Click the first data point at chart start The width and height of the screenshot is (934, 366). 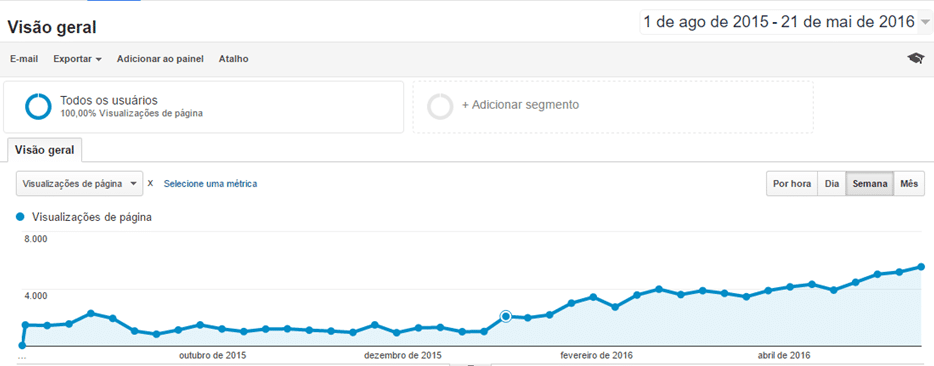(x=22, y=345)
